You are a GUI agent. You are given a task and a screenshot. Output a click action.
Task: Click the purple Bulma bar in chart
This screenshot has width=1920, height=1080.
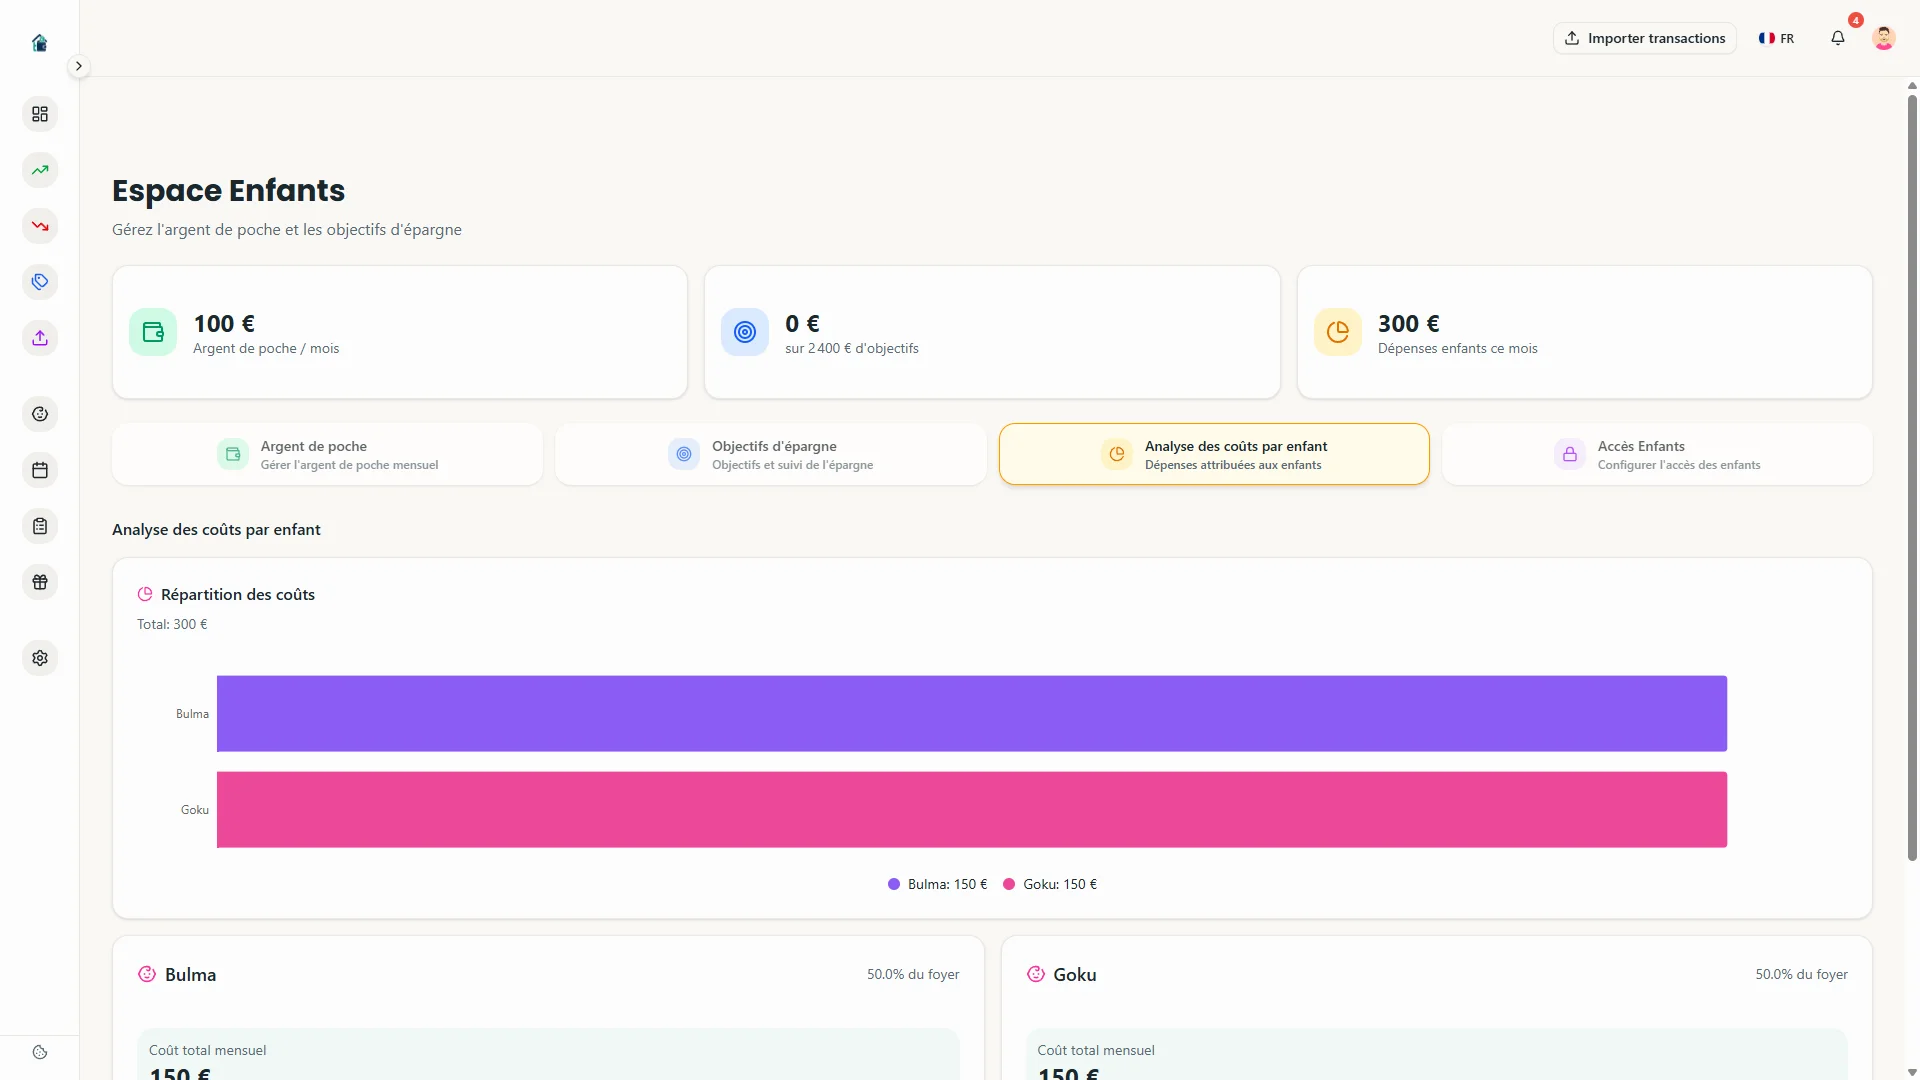point(971,713)
